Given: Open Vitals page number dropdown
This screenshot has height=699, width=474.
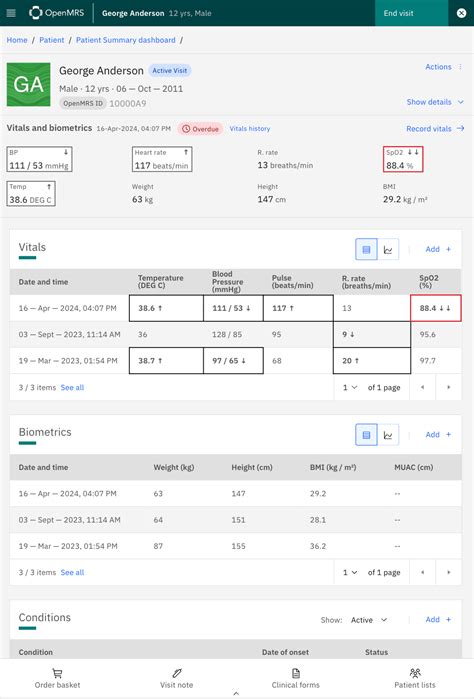Looking at the screenshot, I should (x=350, y=387).
